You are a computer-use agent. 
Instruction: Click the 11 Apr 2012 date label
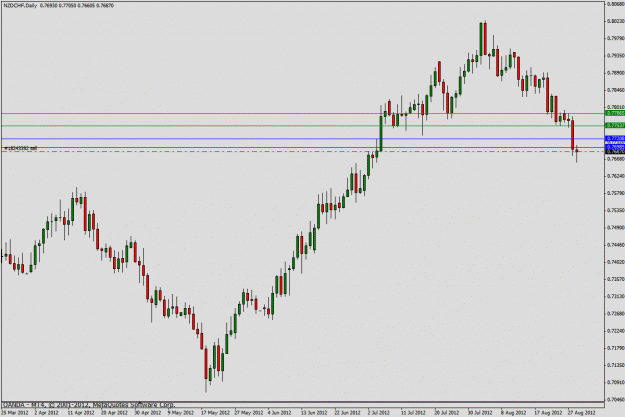coord(81,413)
